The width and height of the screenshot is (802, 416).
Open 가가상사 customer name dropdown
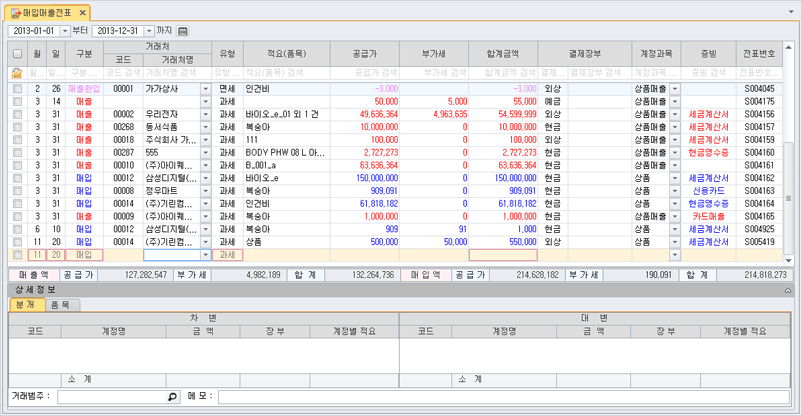click(x=206, y=89)
